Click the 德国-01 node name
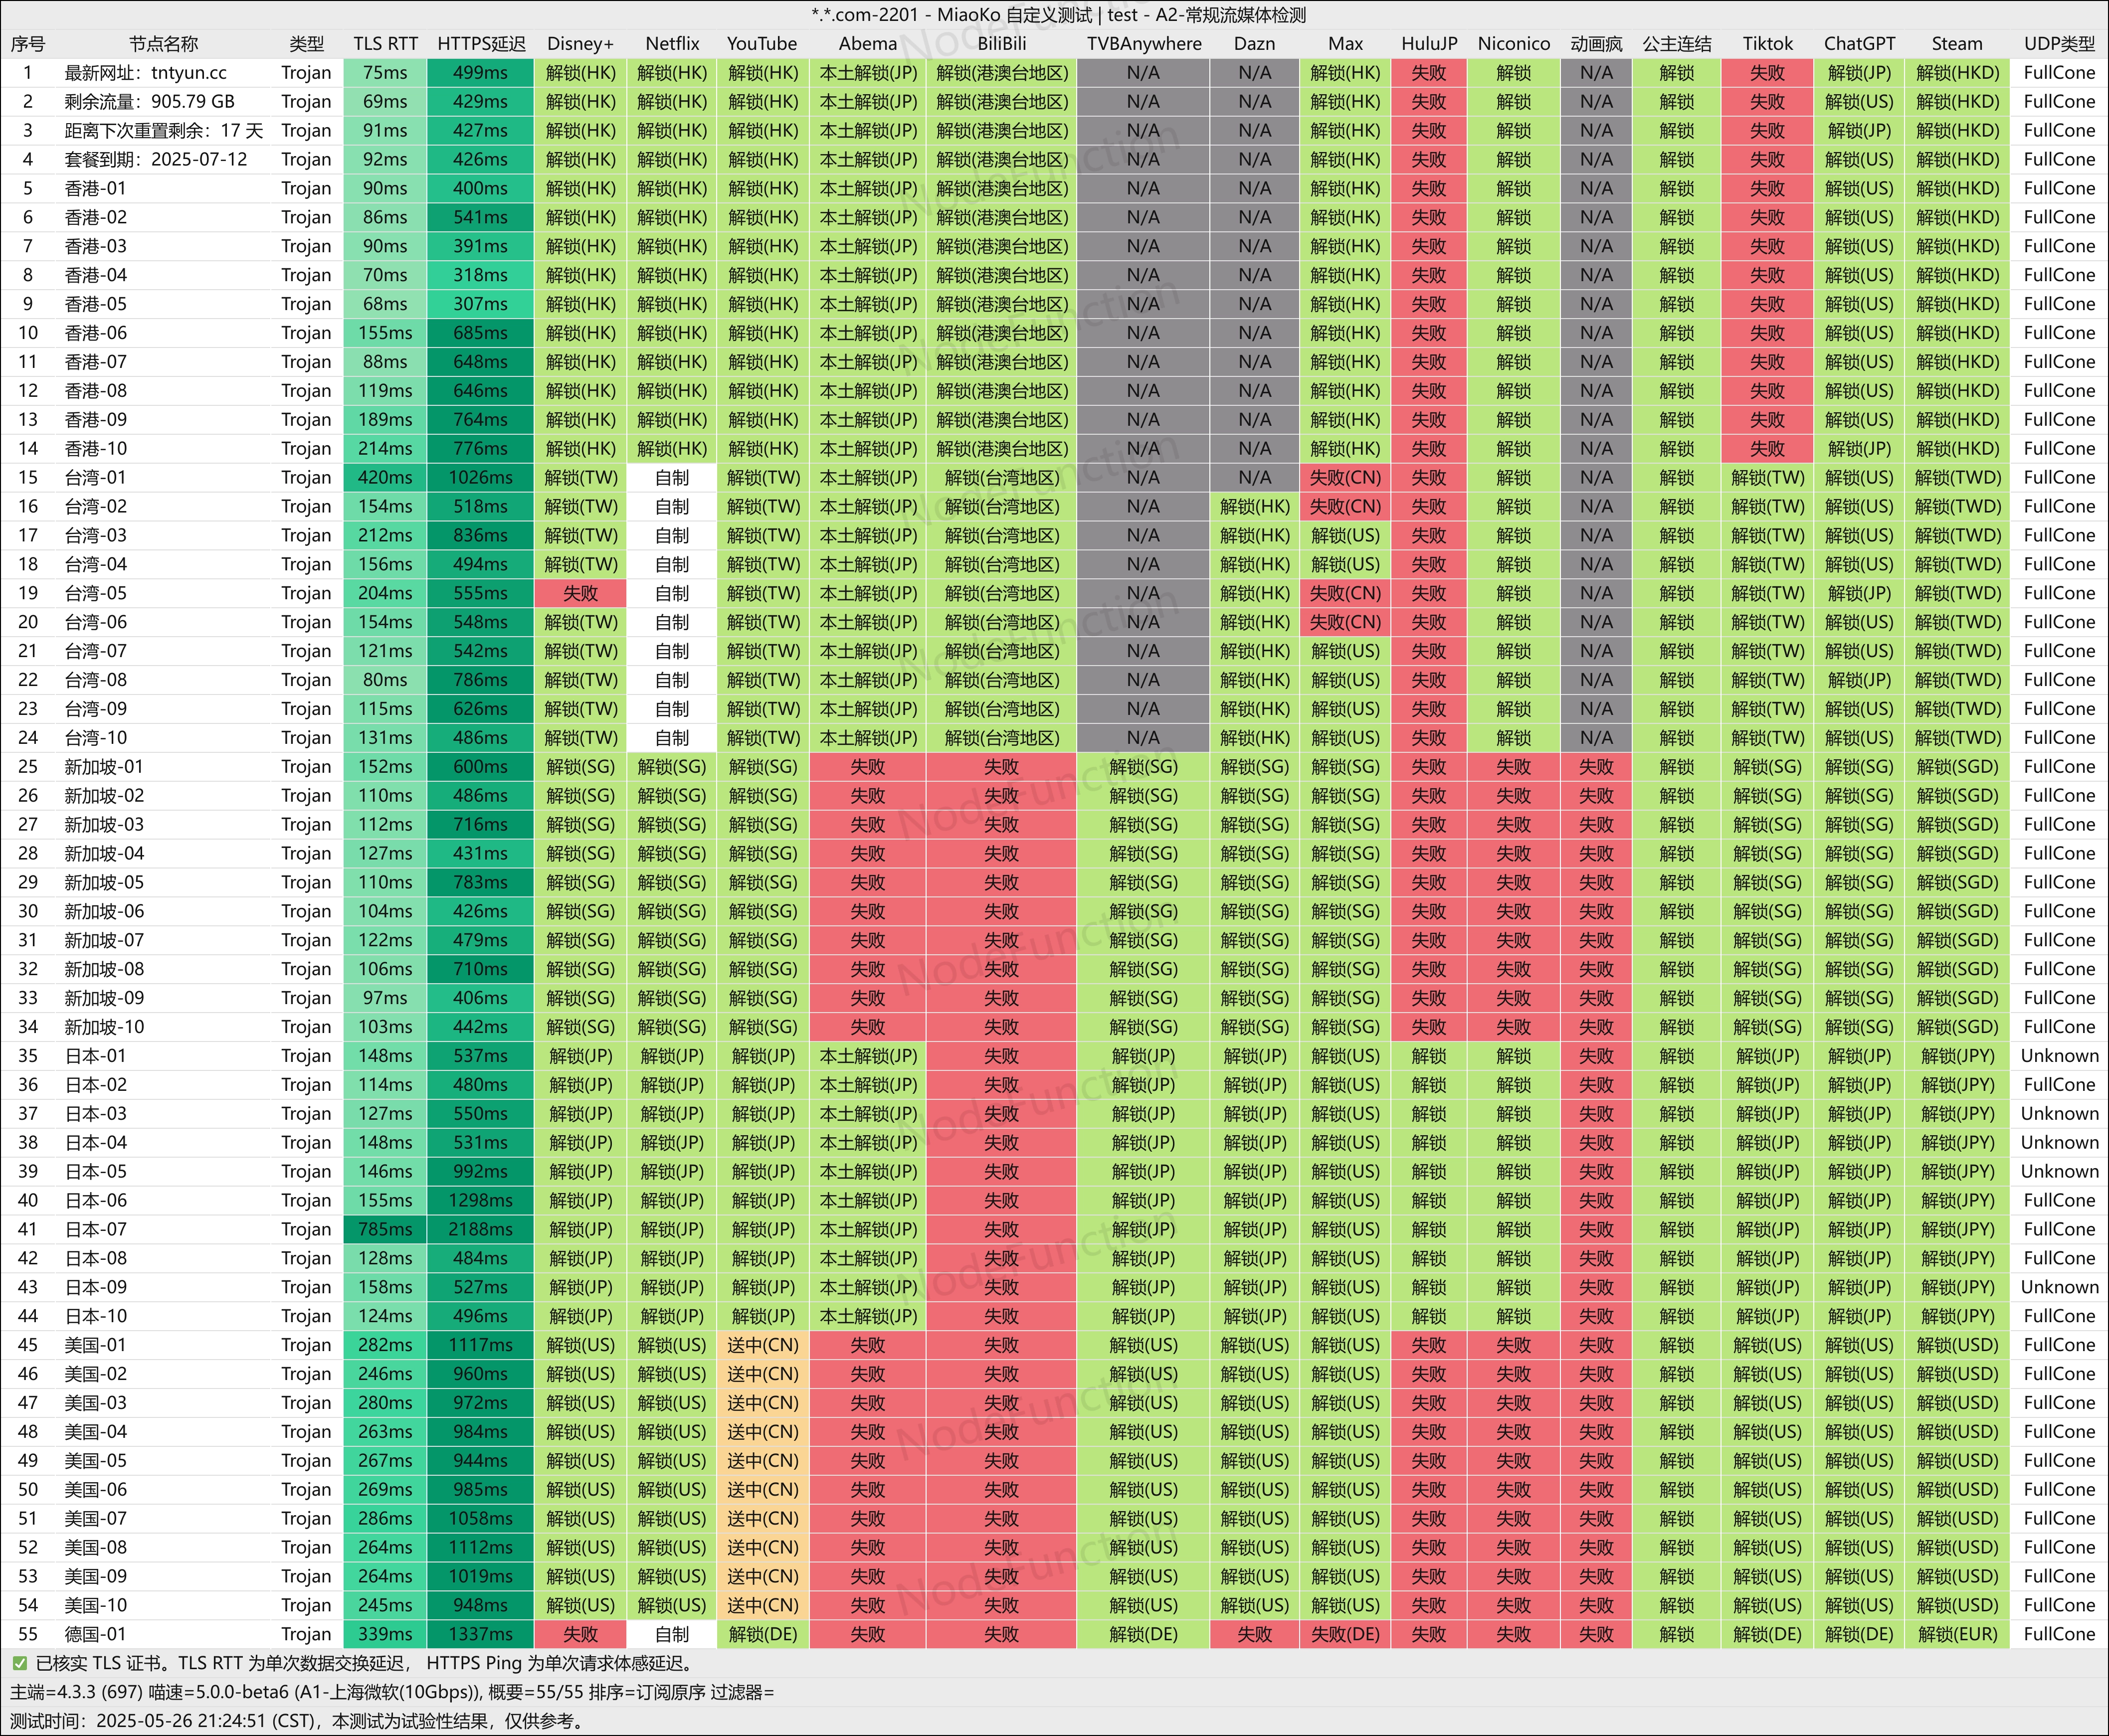2109x1736 pixels. (96, 1634)
